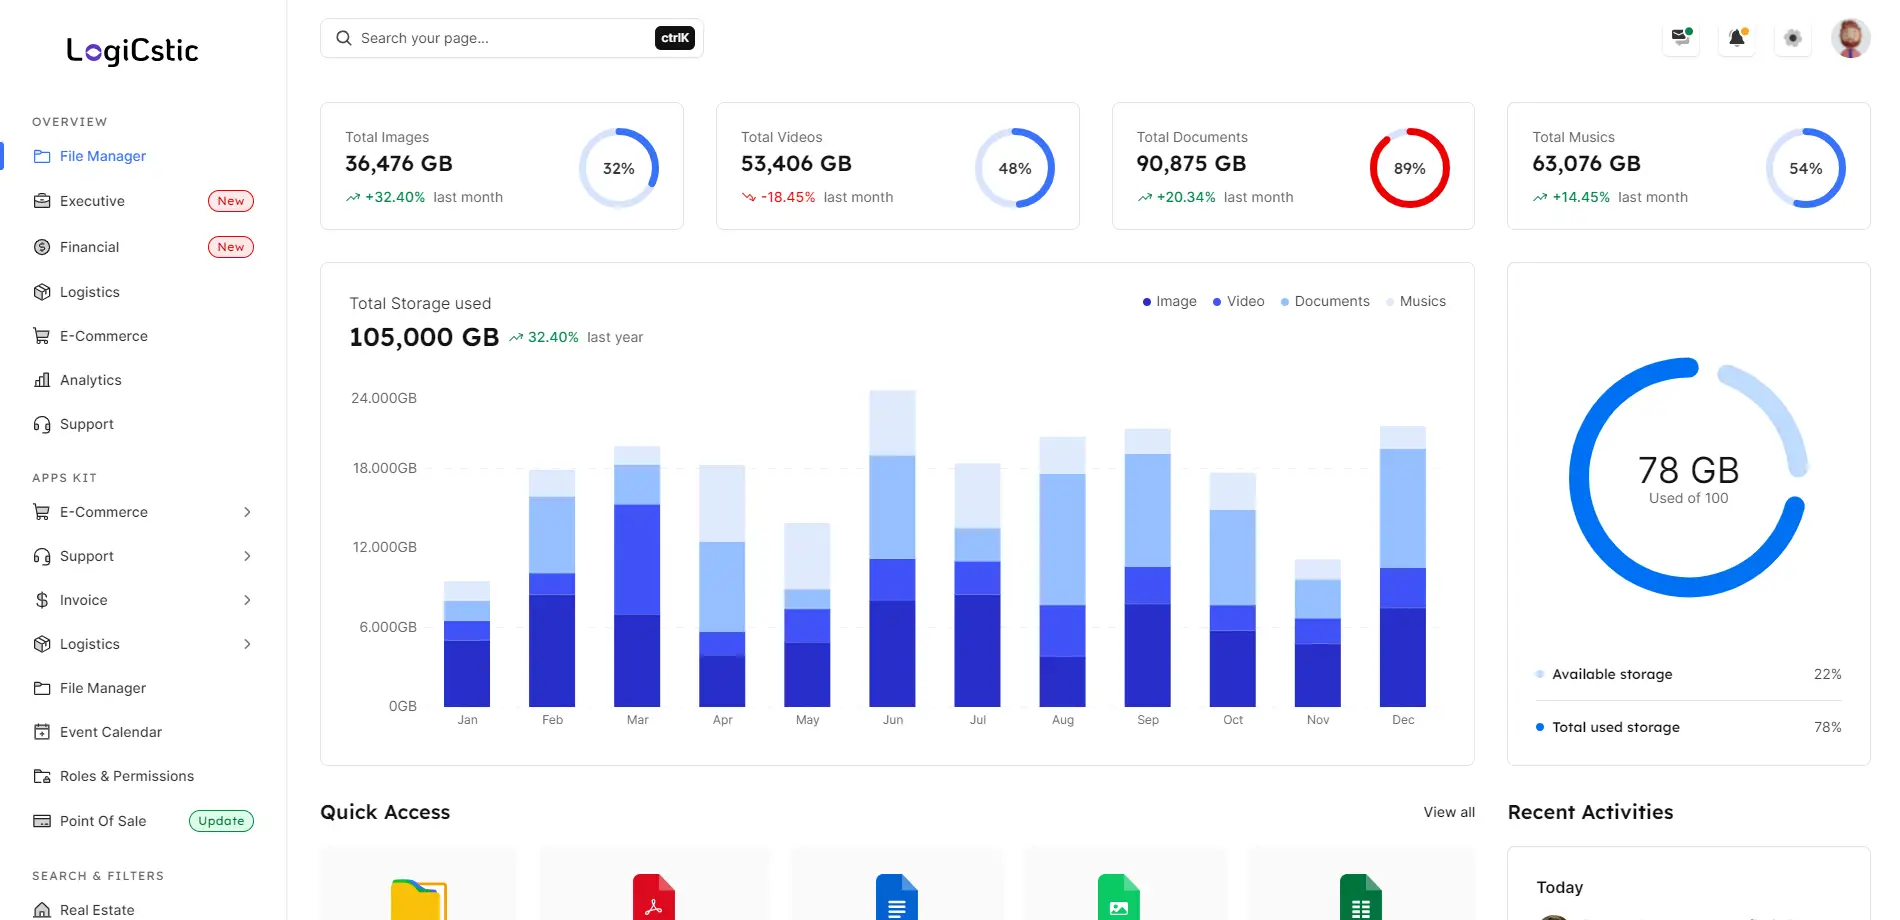Click the Financial dollar-circle icon
The image size is (1900, 920).
42,247
